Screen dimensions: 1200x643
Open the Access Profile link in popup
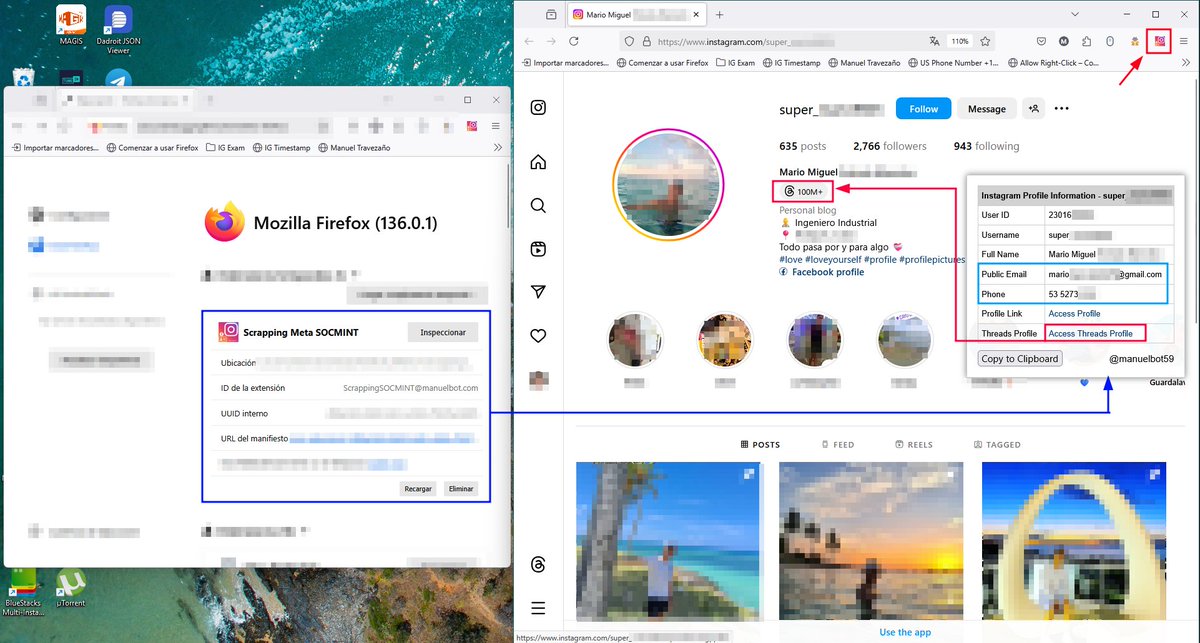1074,314
